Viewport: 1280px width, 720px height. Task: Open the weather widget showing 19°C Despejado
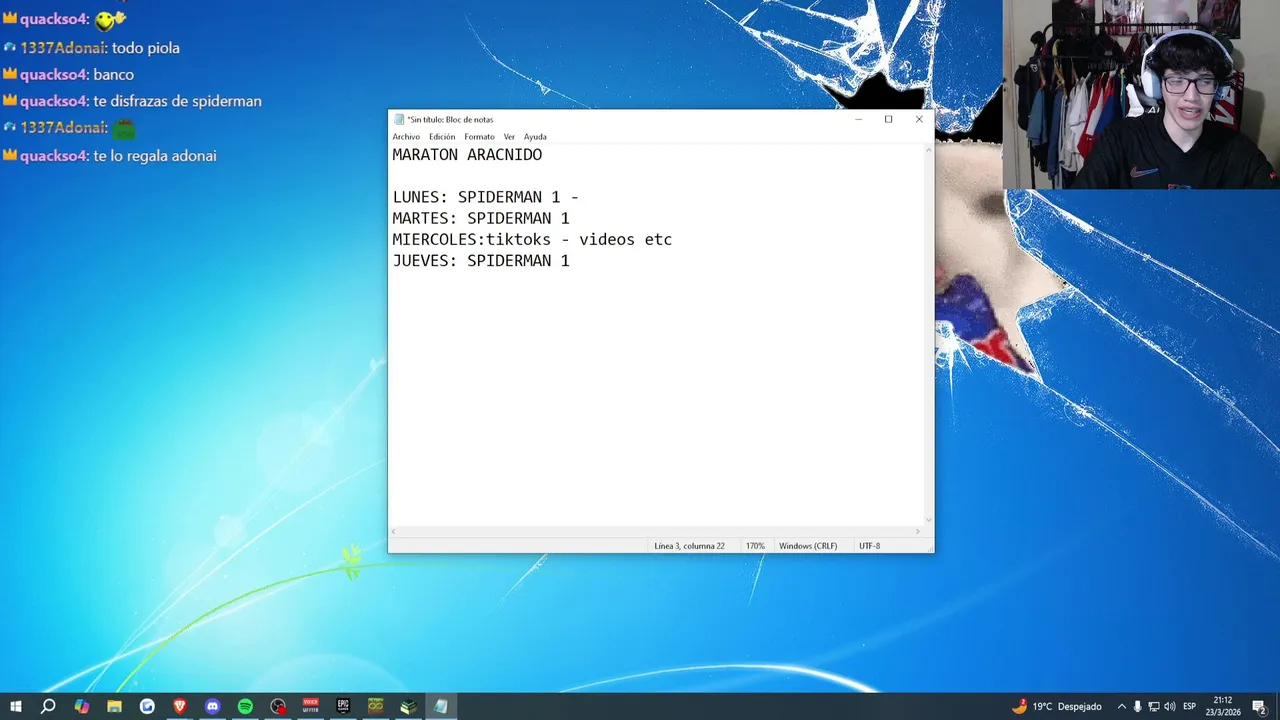(x=1056, y=707)
